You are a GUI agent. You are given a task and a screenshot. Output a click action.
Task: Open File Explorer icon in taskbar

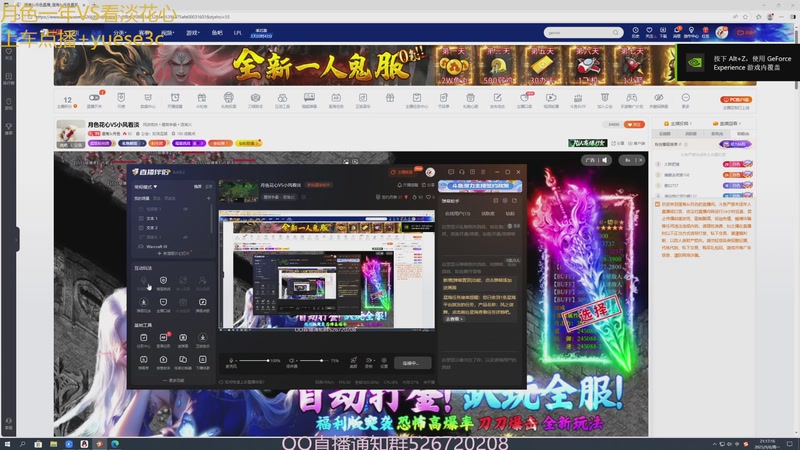coord(53,444)
